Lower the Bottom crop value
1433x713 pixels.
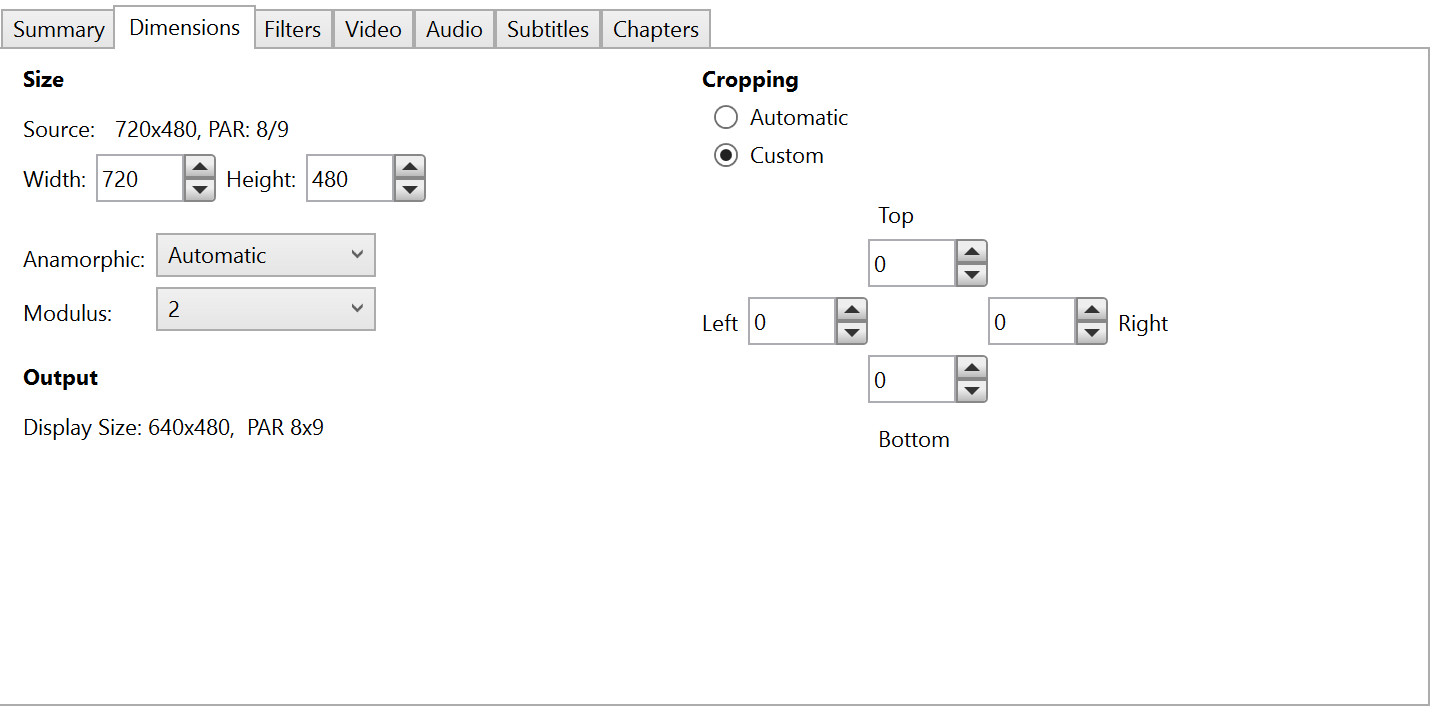tap(972, 391)
